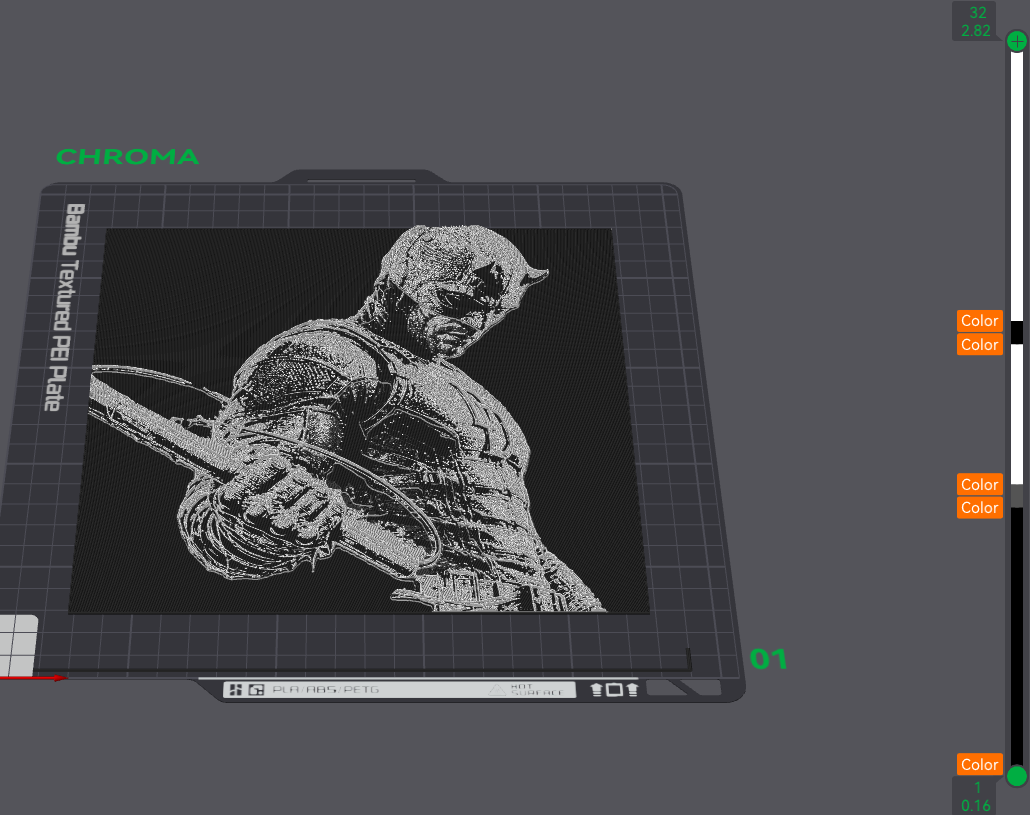The height and width of the screenshot is (815, 1030).
Task: Click the highest Color tag on the layer slider
Action: pyautogui.click(x=979, y=320)
